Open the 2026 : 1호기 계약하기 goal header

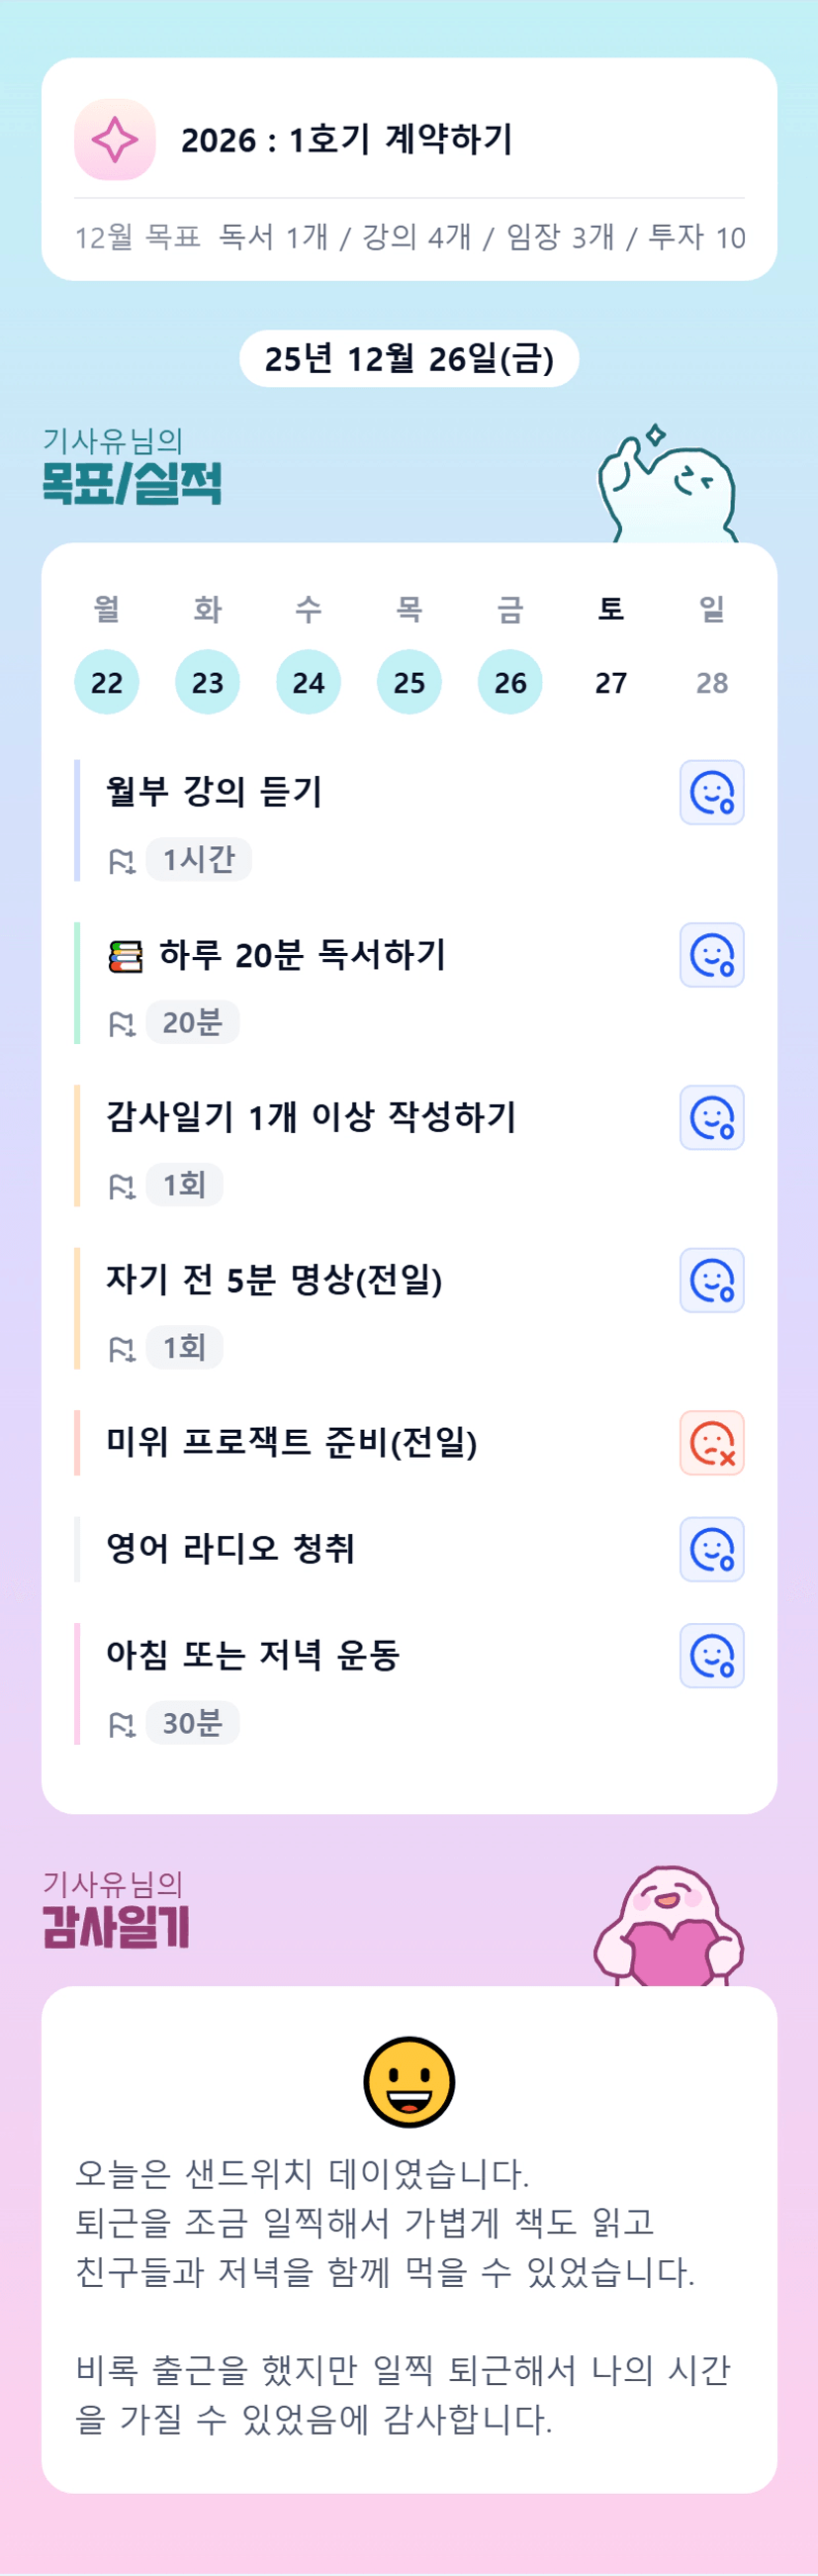click(x=346, y=140)
